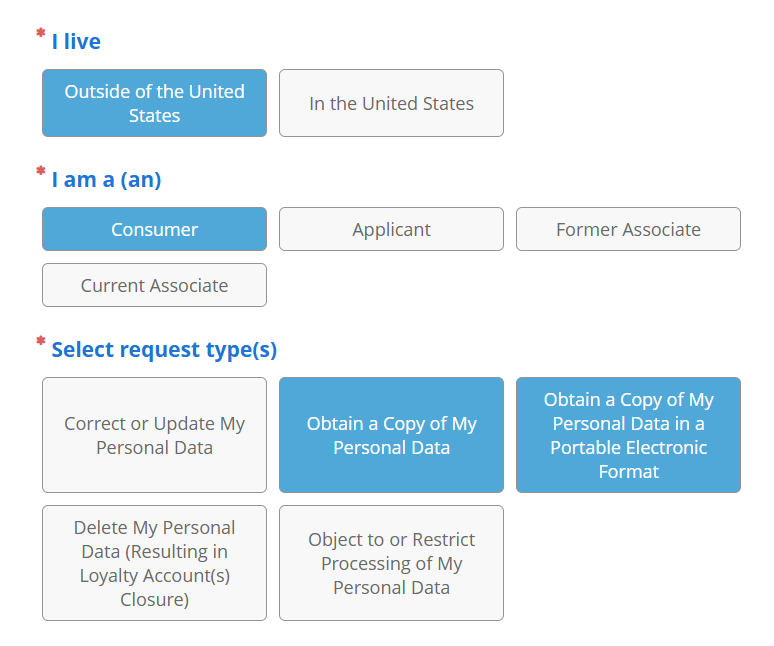Select "Outside of the United States" option

click(154, 103)
